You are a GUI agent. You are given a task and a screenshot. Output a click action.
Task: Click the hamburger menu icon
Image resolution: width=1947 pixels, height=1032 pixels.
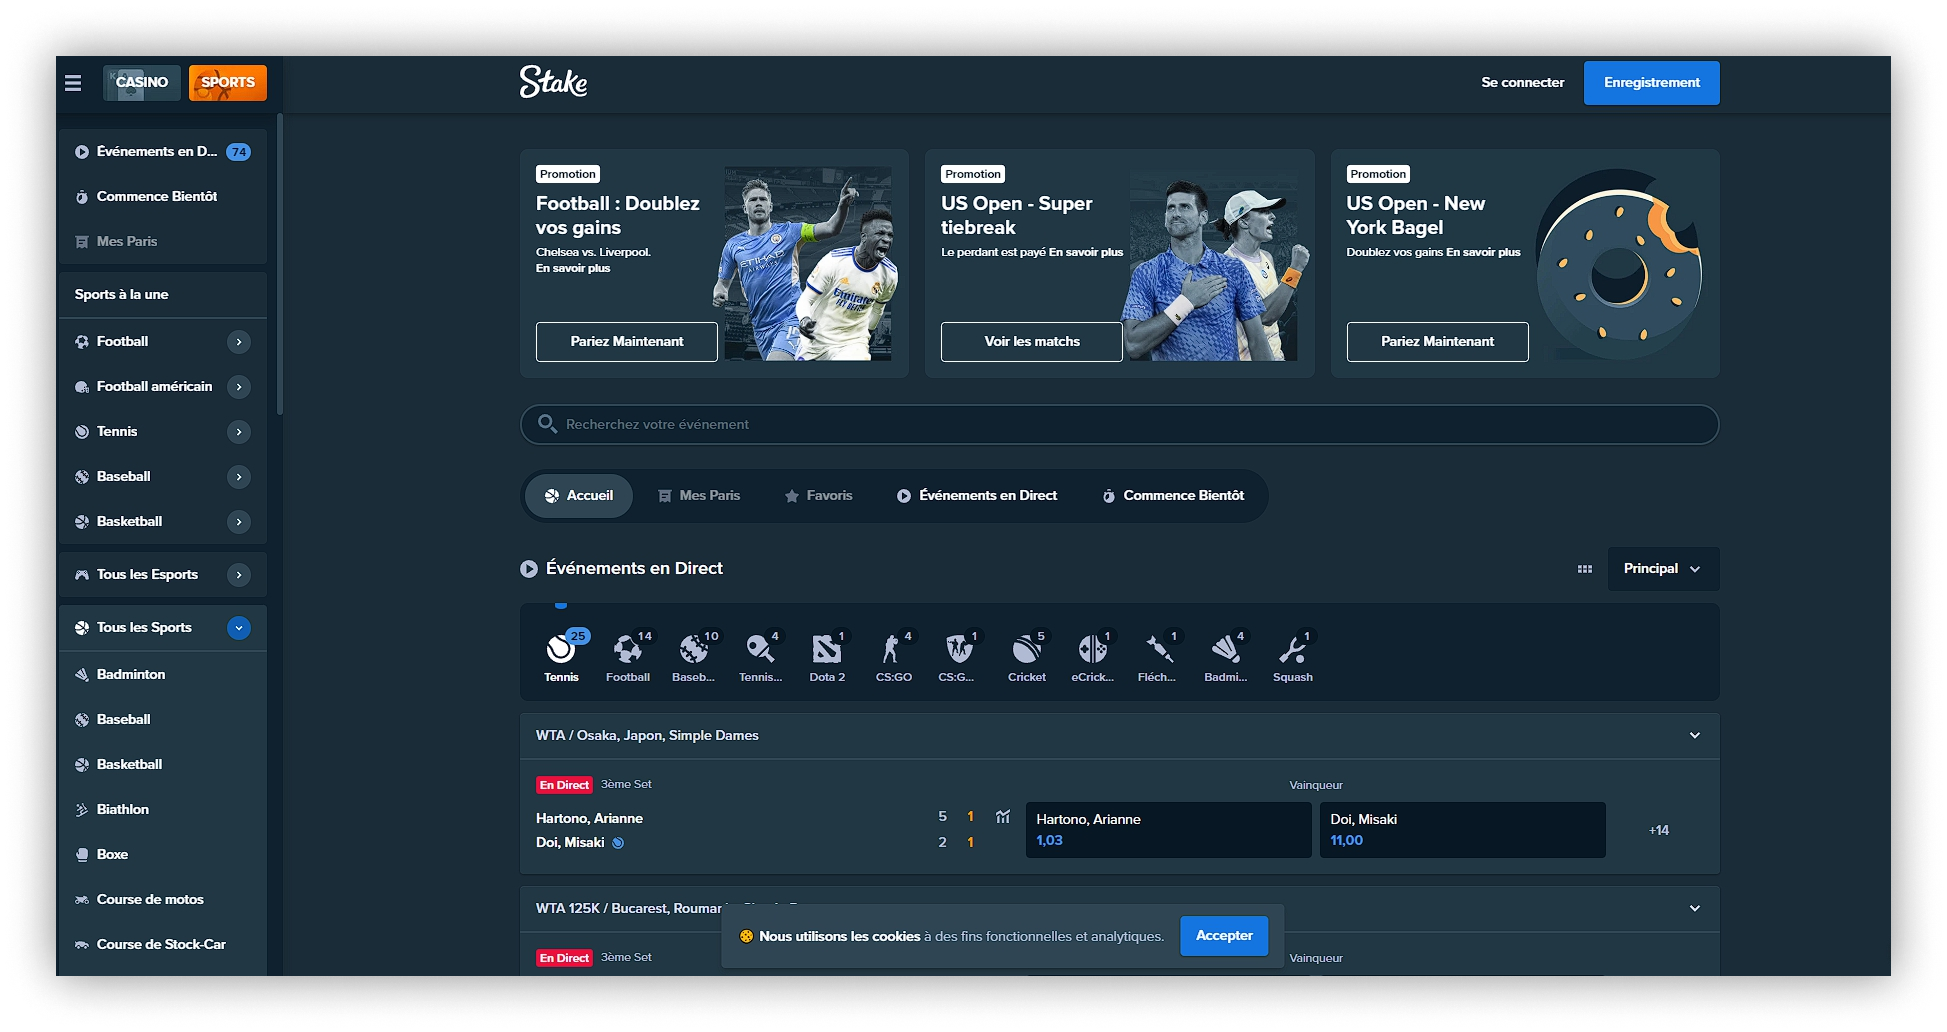[72, 83]
